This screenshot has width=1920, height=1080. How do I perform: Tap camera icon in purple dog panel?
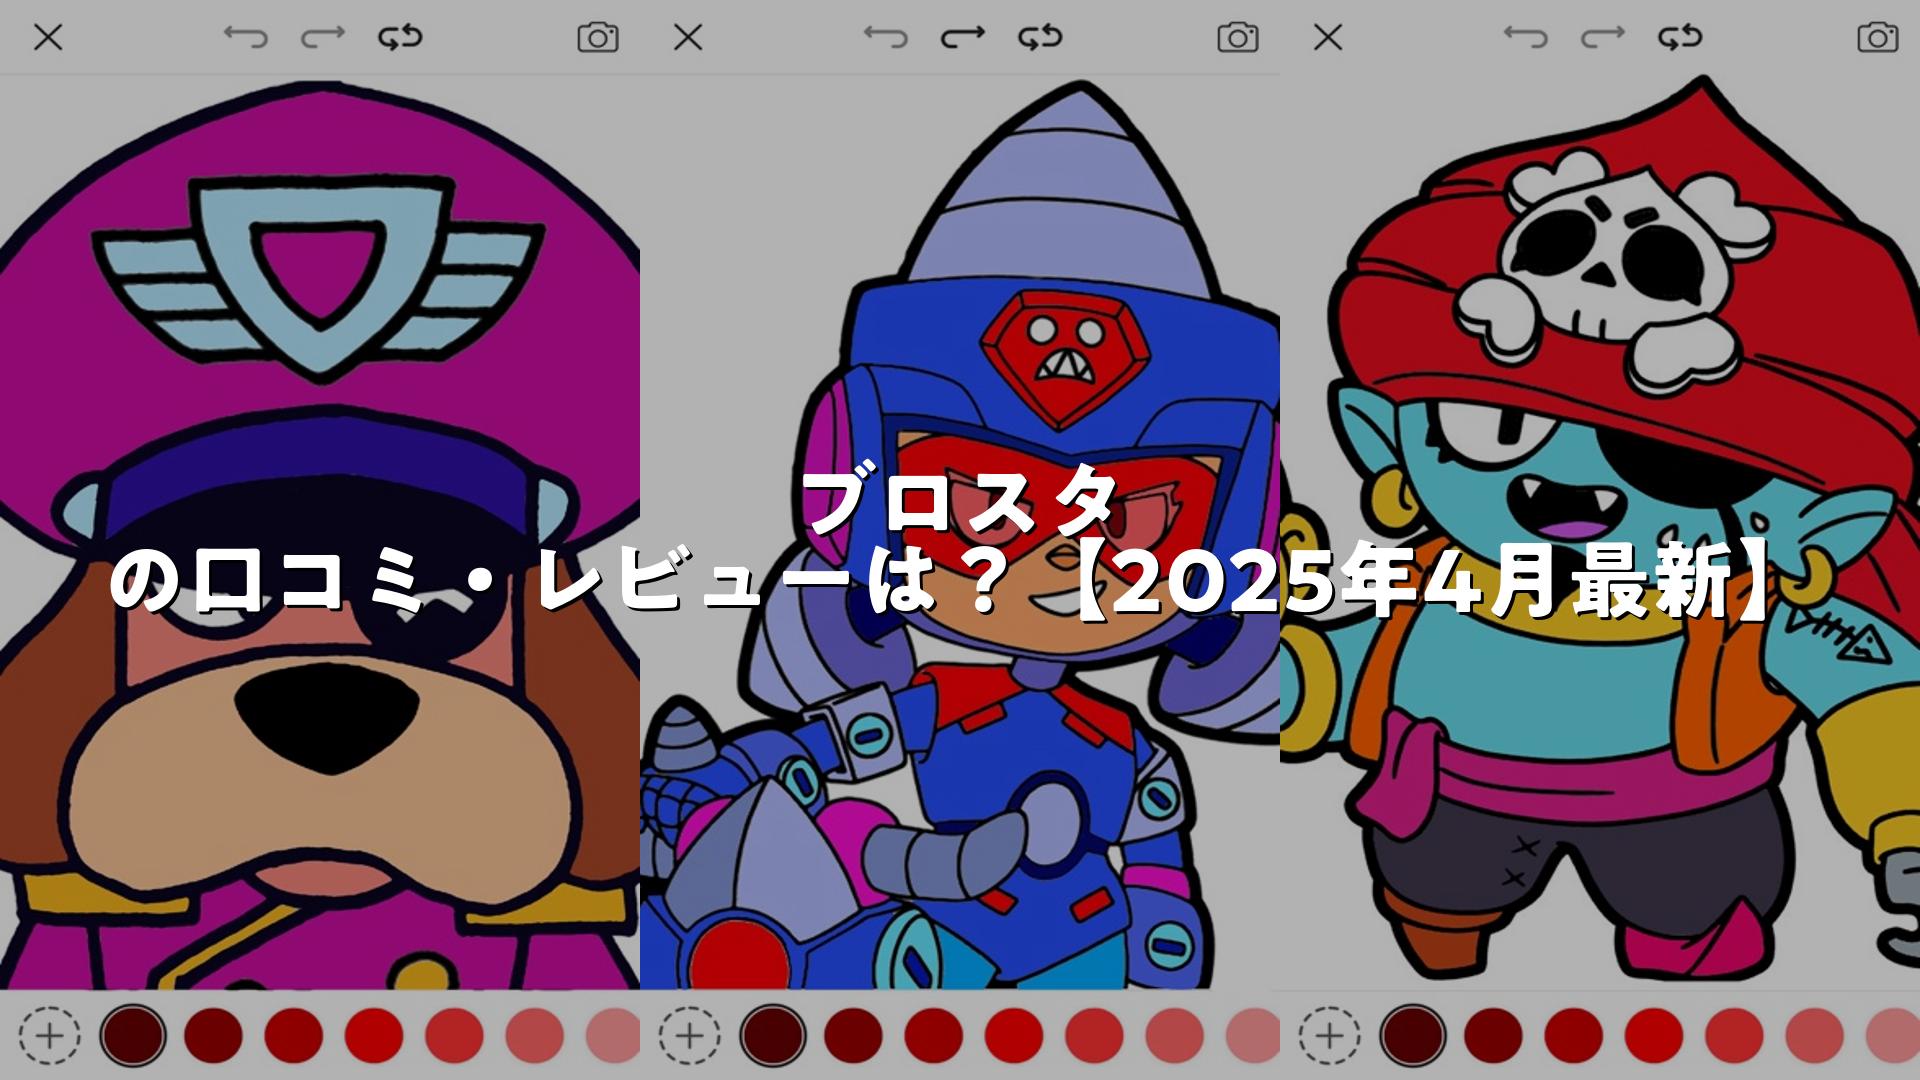pos(598,38)
